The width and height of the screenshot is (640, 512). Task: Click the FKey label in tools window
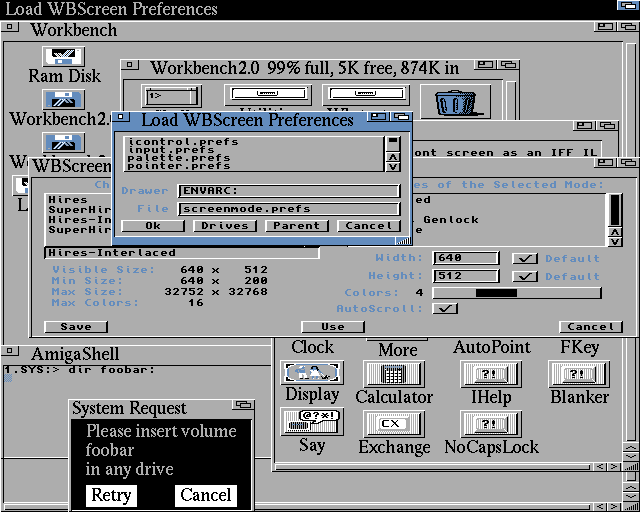(580, 348)
